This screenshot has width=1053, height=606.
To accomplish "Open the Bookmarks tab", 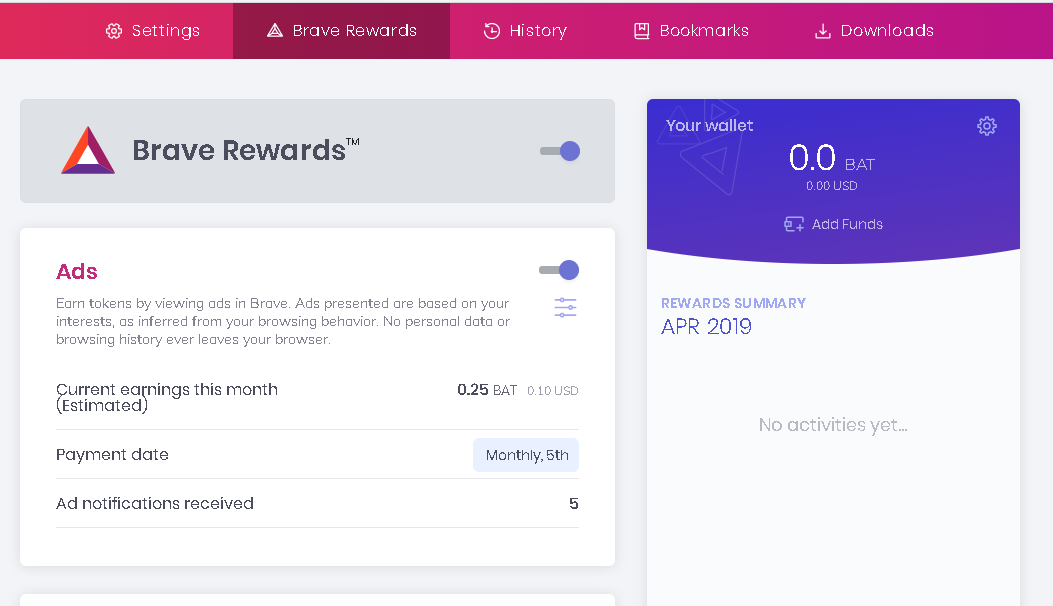I will click(691, 31).
